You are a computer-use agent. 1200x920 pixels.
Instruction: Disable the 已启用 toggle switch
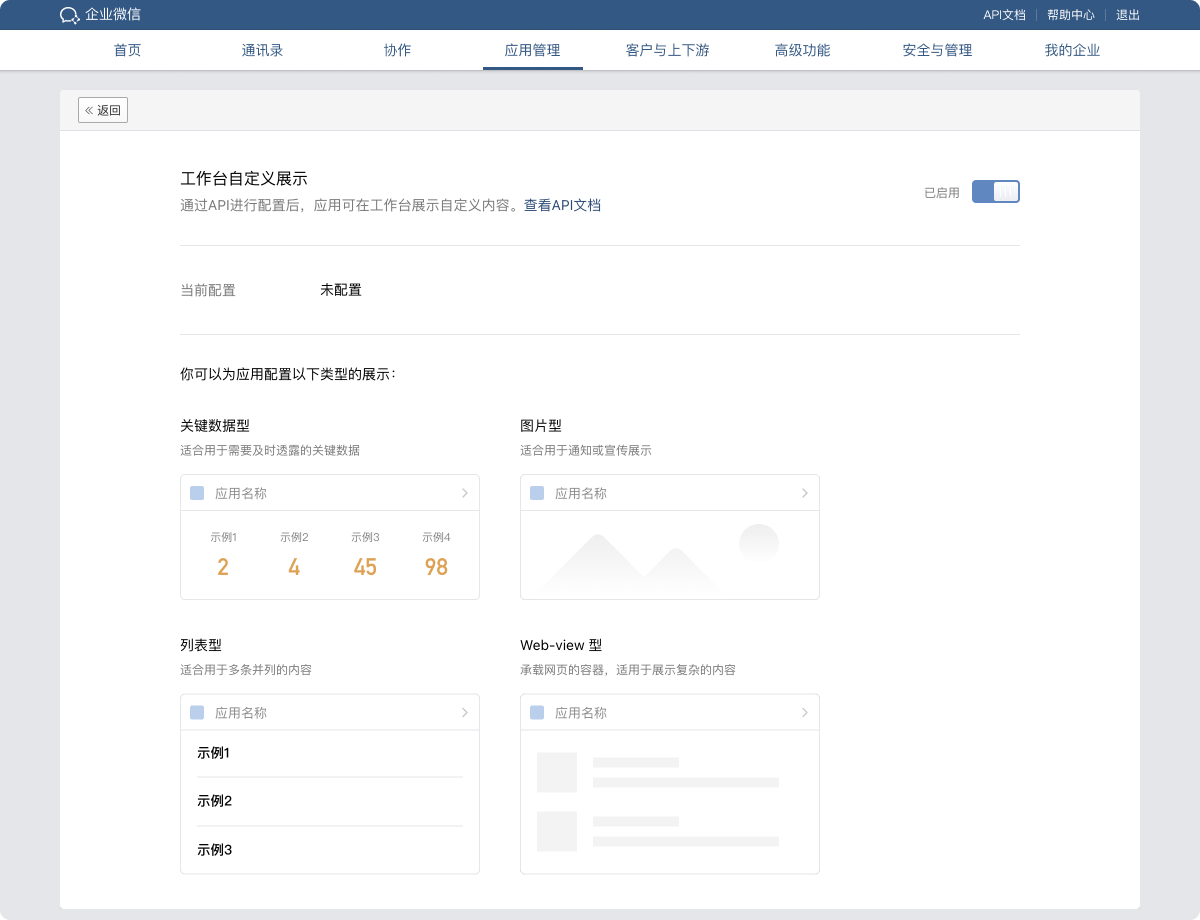click(x=996, y=191)
